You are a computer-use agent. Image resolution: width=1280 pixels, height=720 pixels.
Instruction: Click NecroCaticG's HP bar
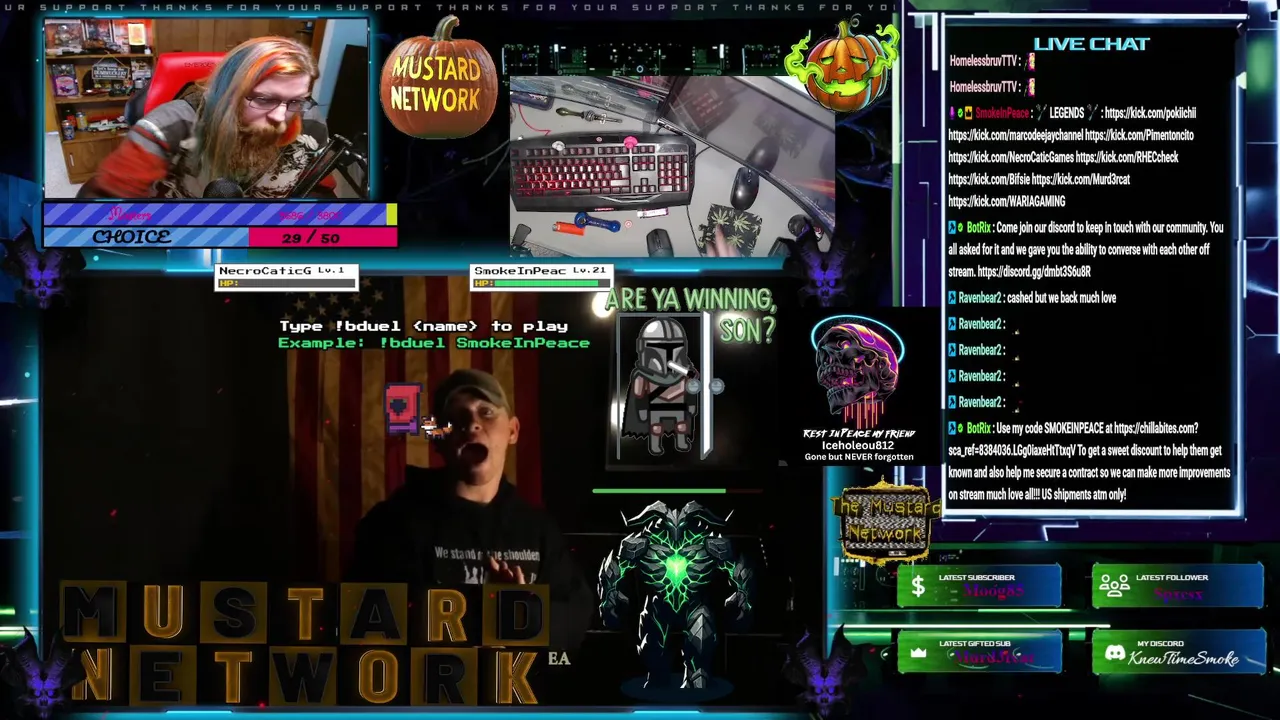pyautogui.click(x=287, y=283)
